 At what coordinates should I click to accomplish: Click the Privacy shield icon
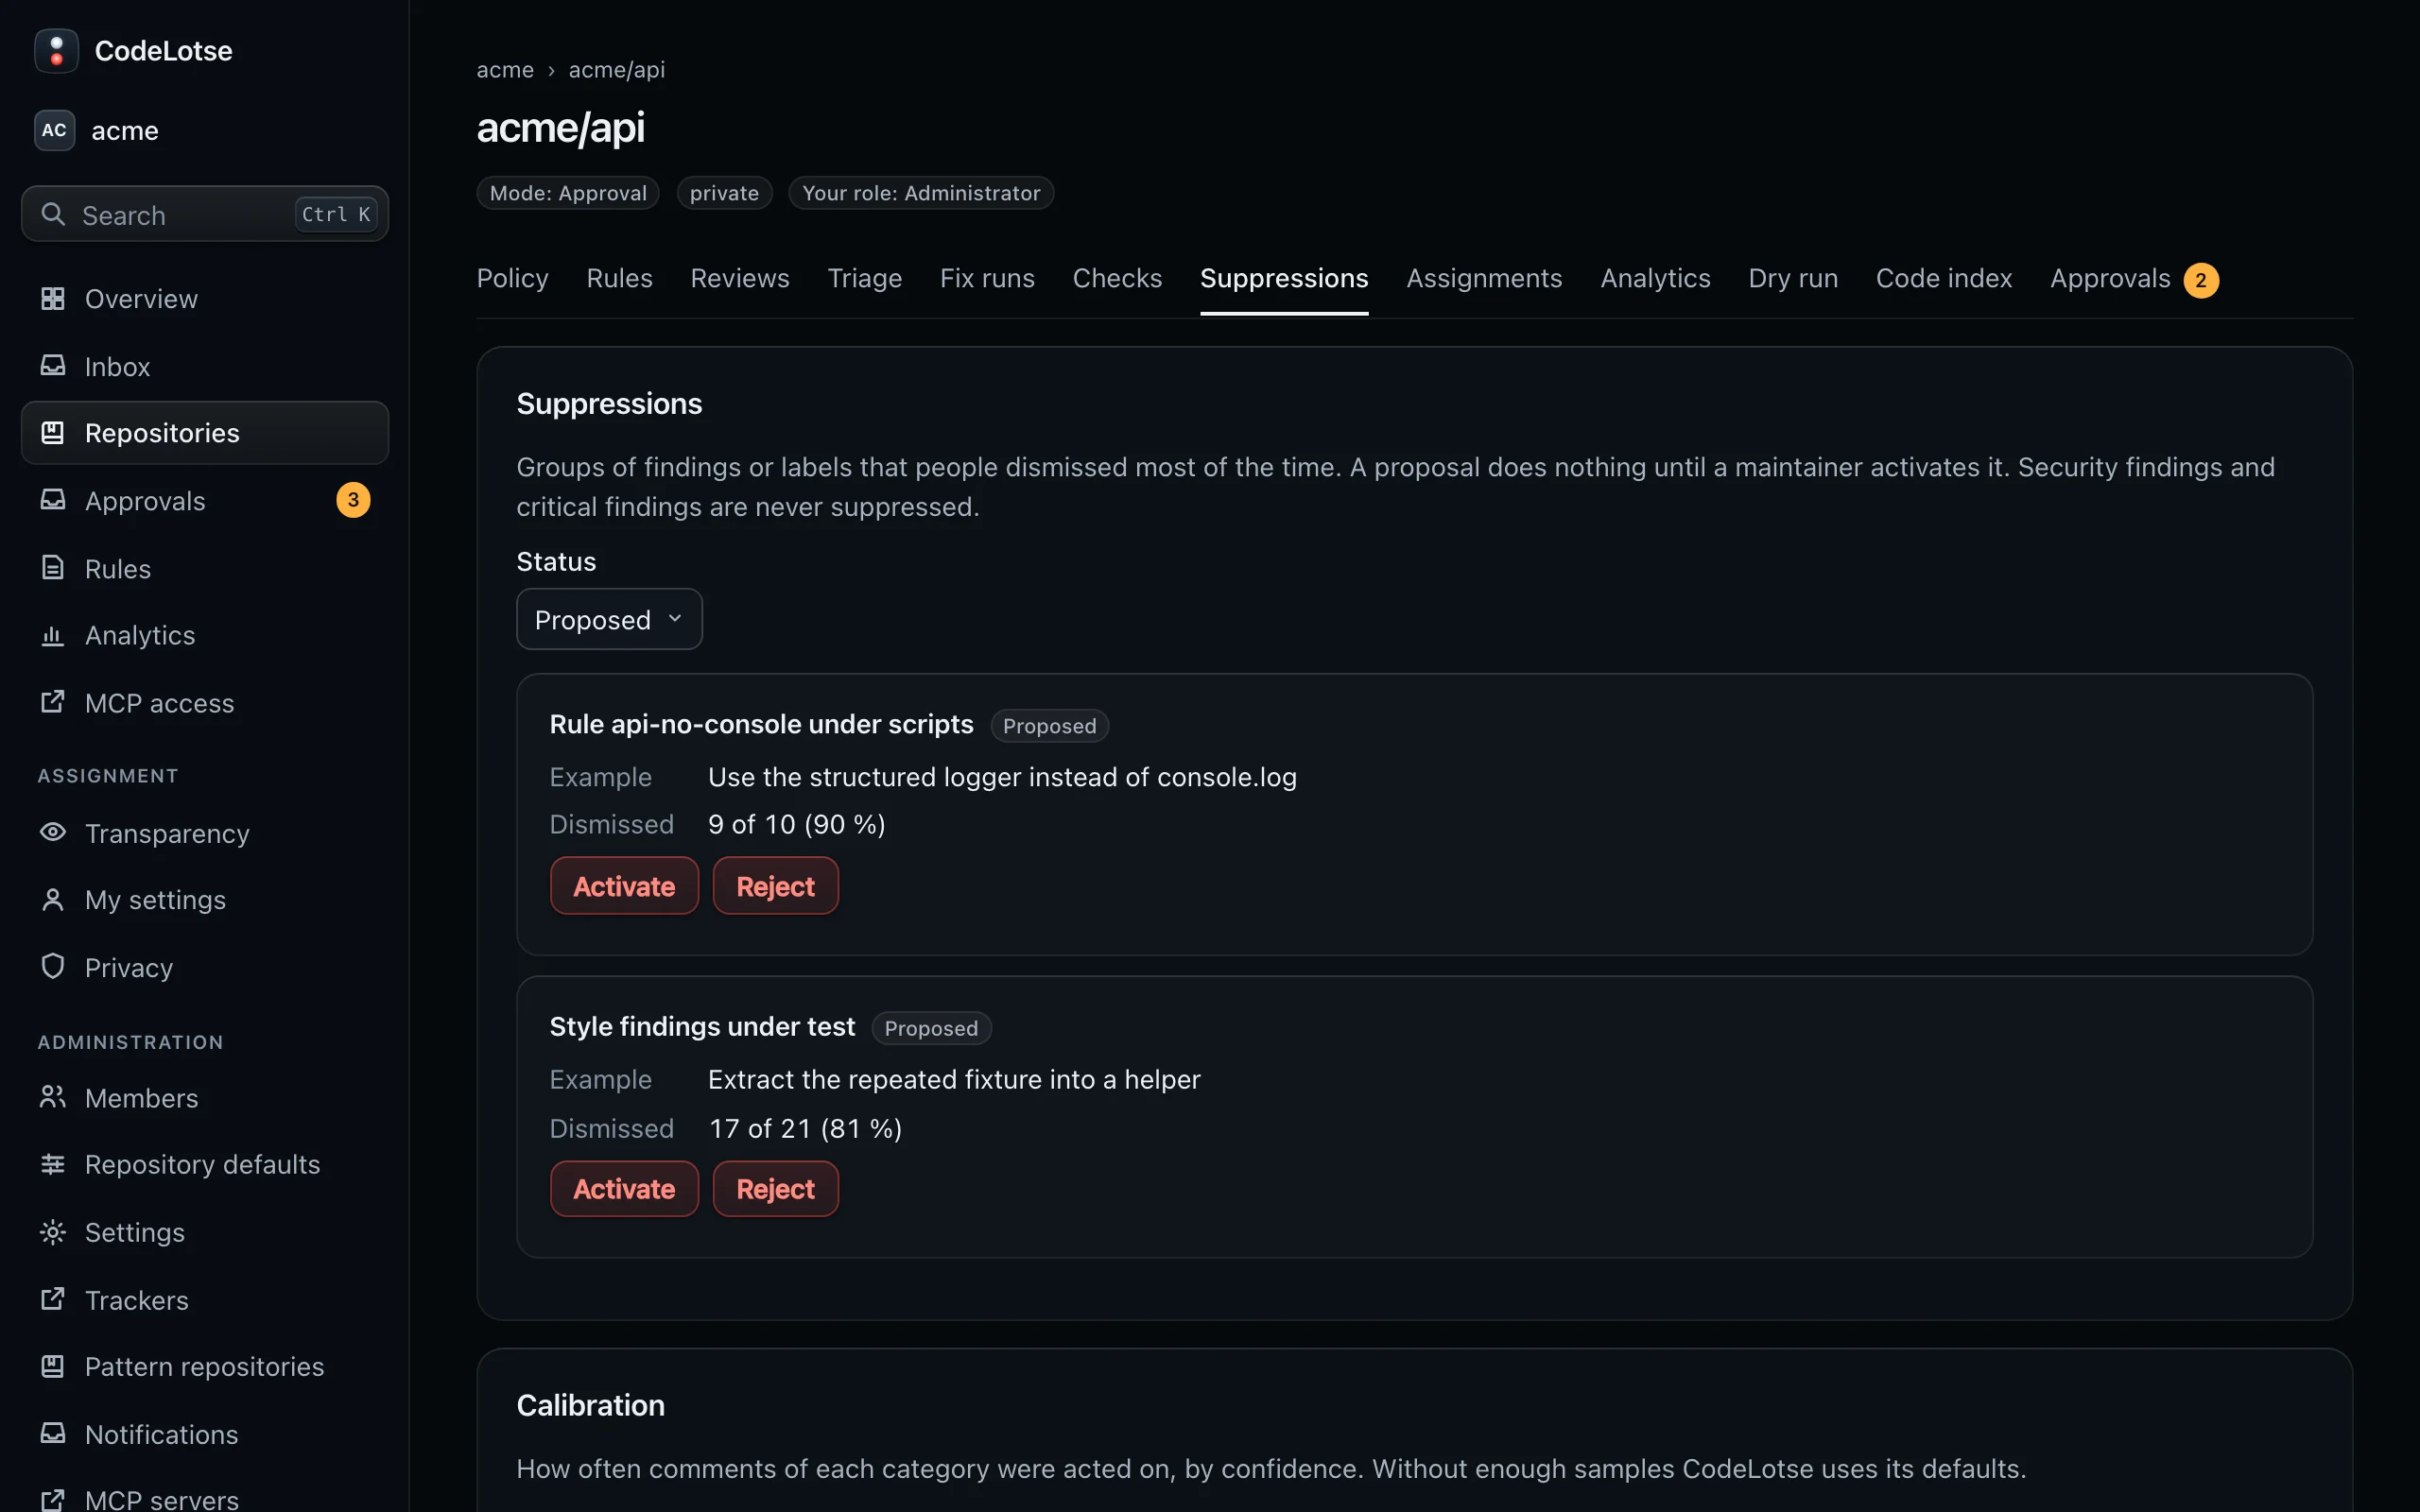point(53,967)
